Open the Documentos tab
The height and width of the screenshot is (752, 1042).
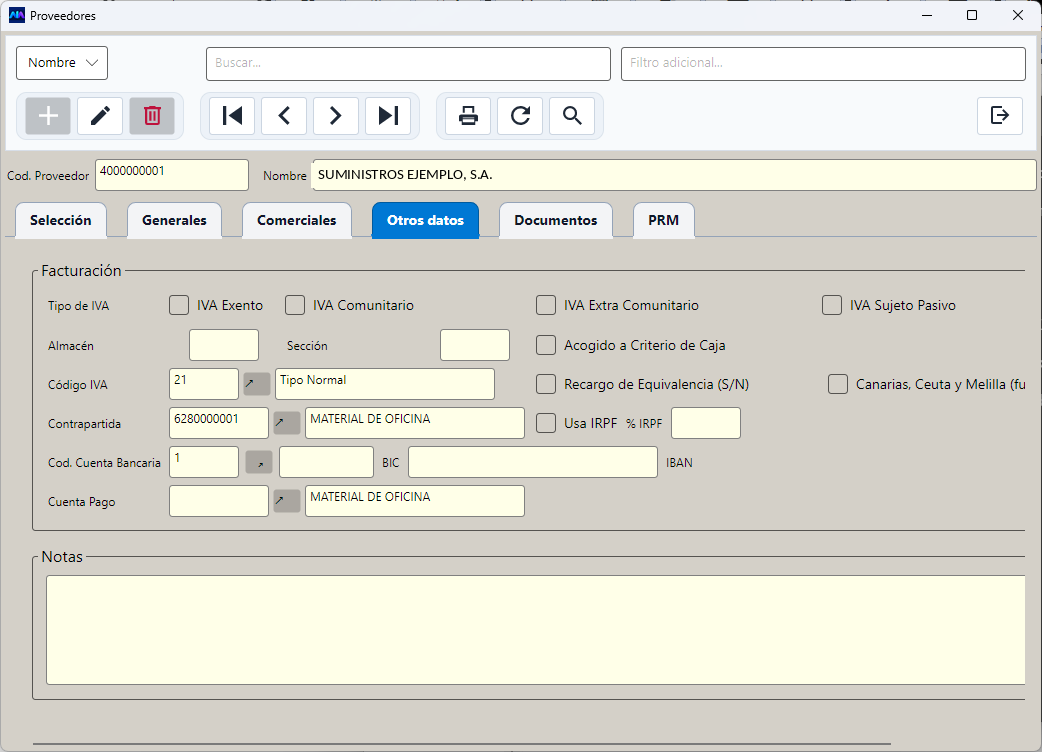[556, 220]
